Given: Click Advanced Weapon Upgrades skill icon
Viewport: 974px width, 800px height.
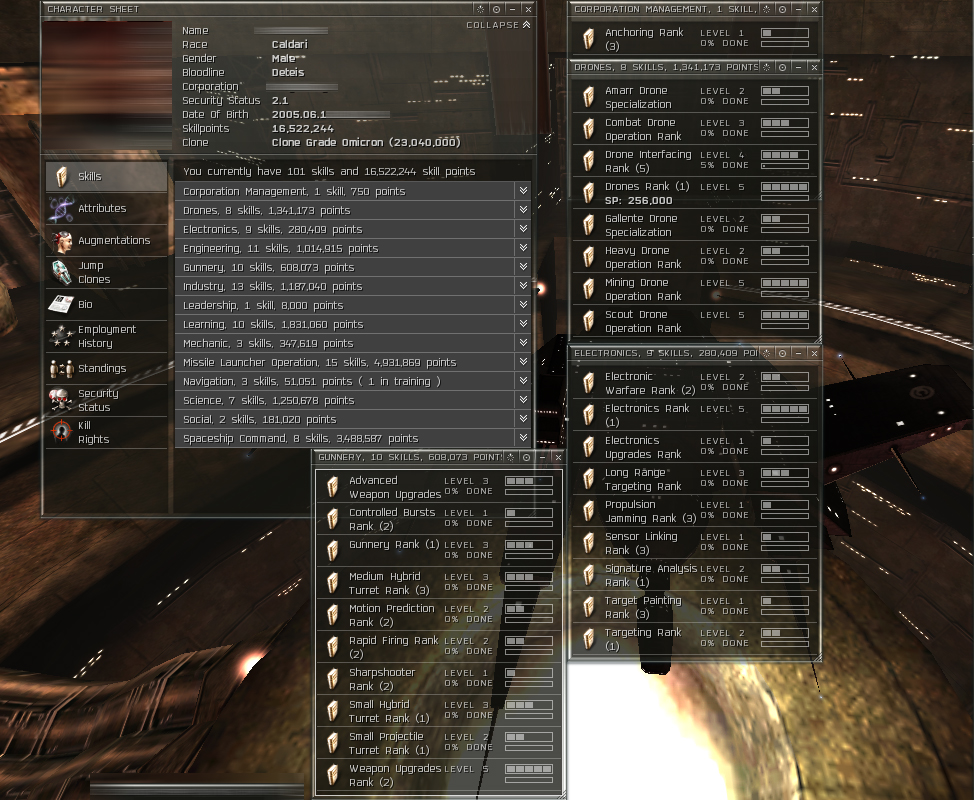Looking at the screenshot, I should click(332, 487).
